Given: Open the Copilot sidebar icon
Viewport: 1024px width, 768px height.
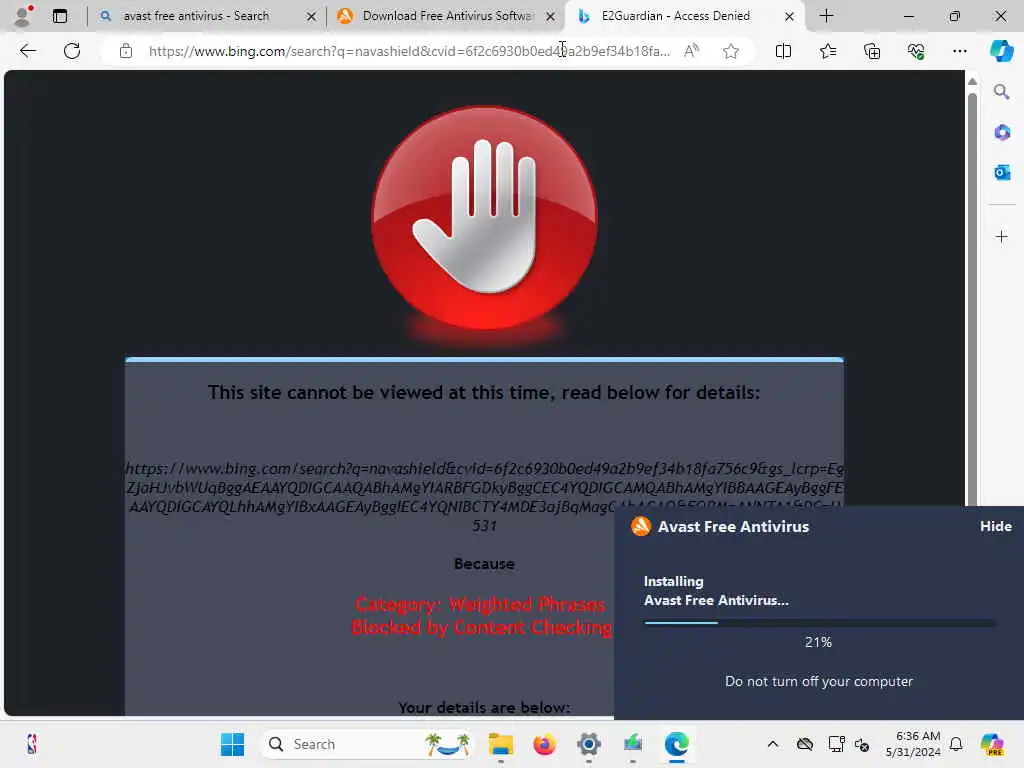Looking at the screenshot, I should click(1001, 51).
